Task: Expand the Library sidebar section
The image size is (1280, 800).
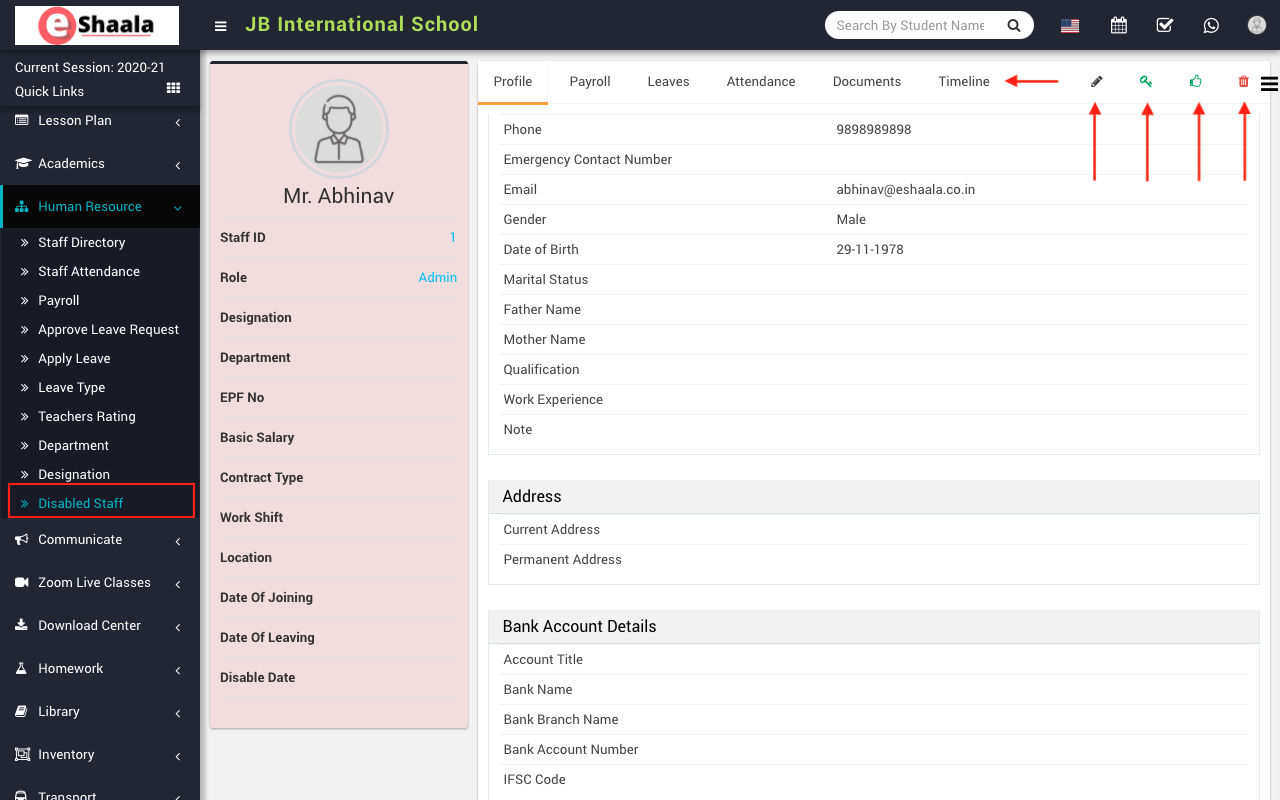Action: (98, 712)
